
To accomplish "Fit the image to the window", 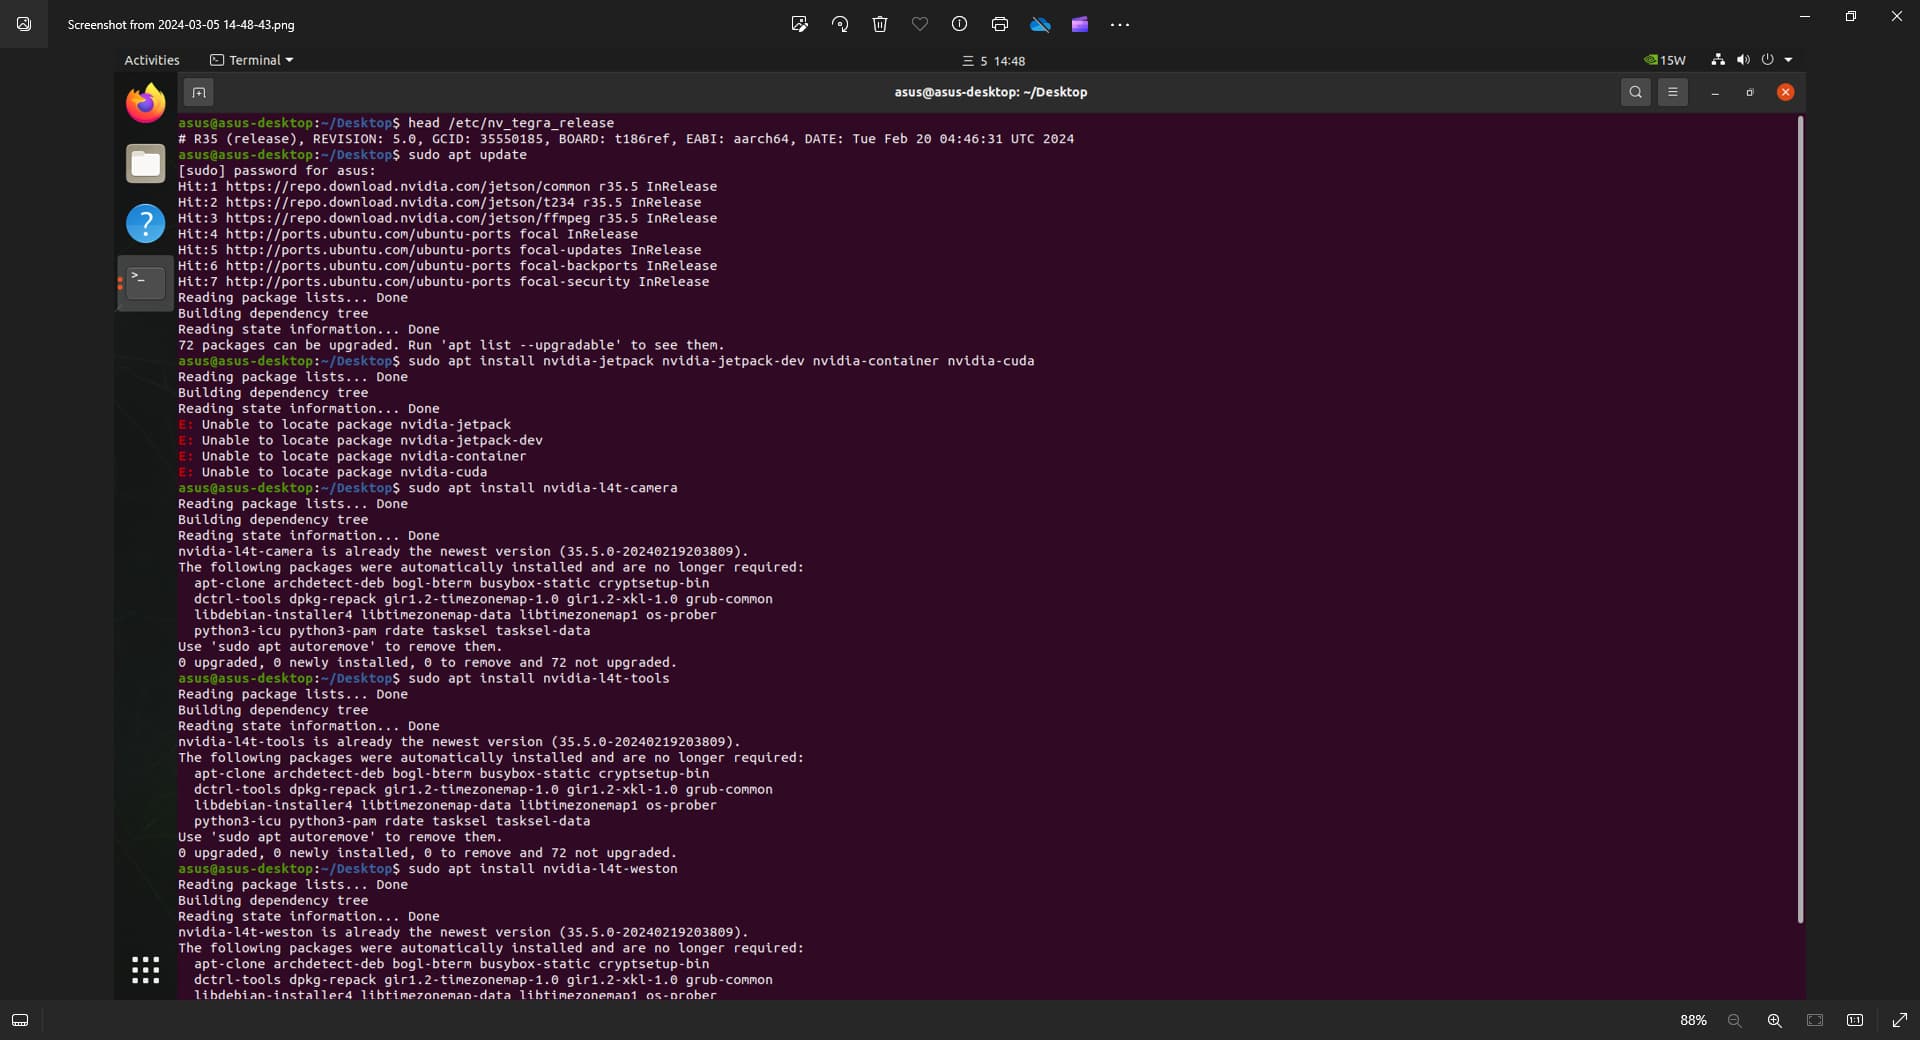I will point(1815,1020).
